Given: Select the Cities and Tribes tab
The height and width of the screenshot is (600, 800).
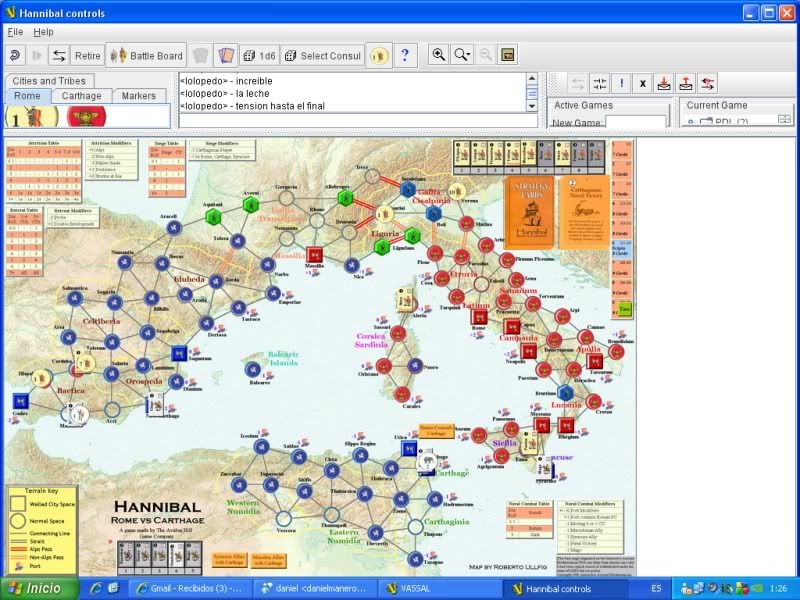Looking at the screenshot, I should (x=49, y=81).
